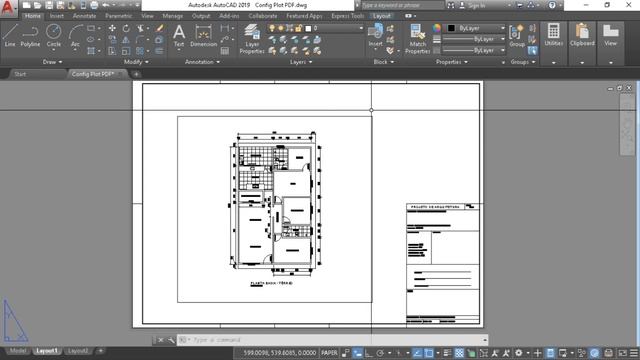Click the white layer color swatch
The image size is (640, 360).
click(309, 29)
